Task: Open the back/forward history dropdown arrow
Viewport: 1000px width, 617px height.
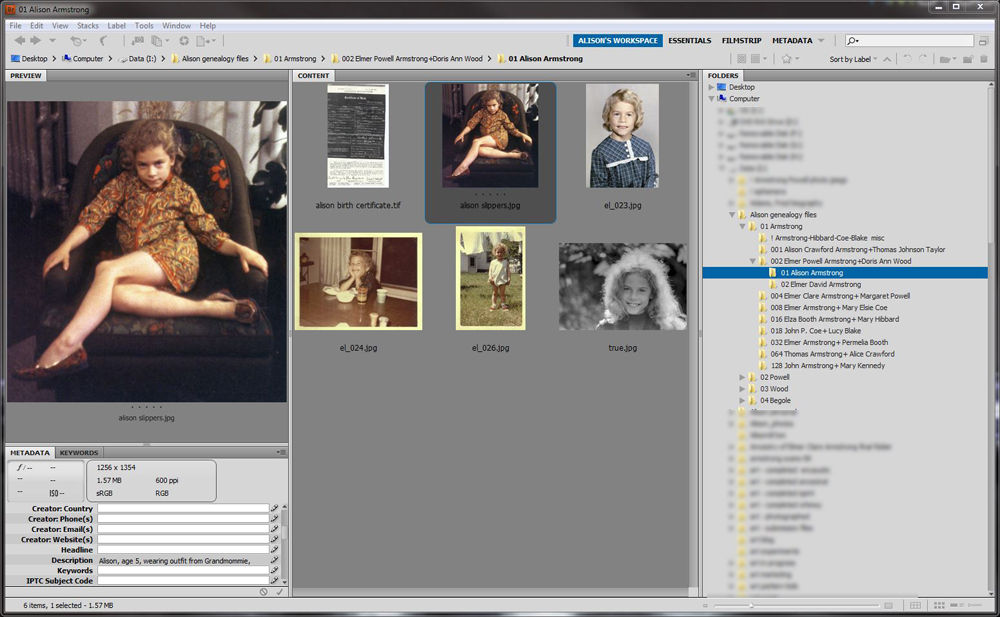Action: 52,41
